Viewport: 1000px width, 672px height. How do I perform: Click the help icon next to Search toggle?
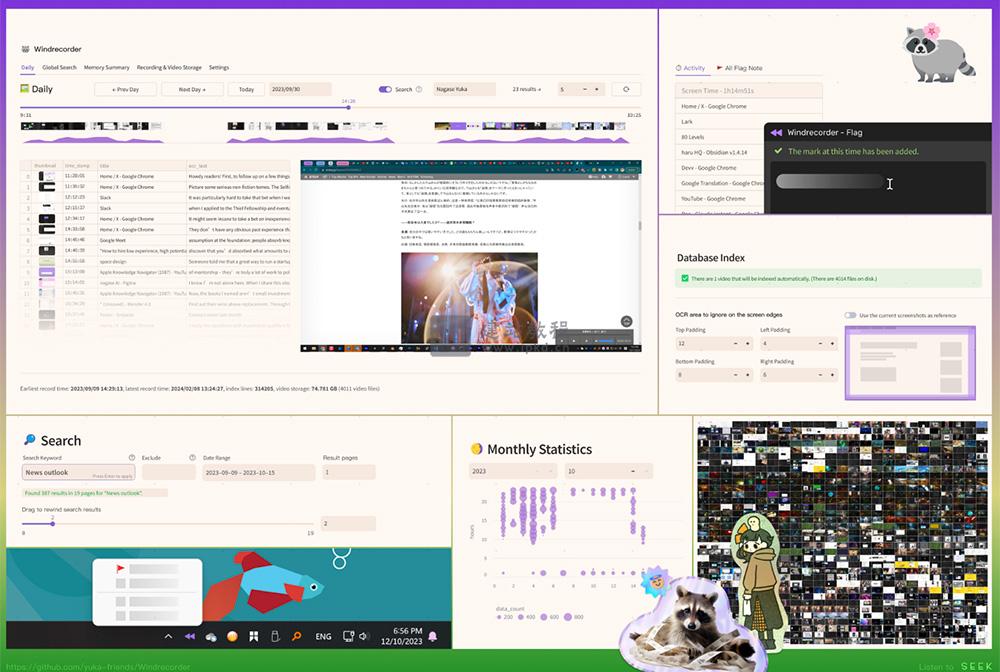[419, 89]
